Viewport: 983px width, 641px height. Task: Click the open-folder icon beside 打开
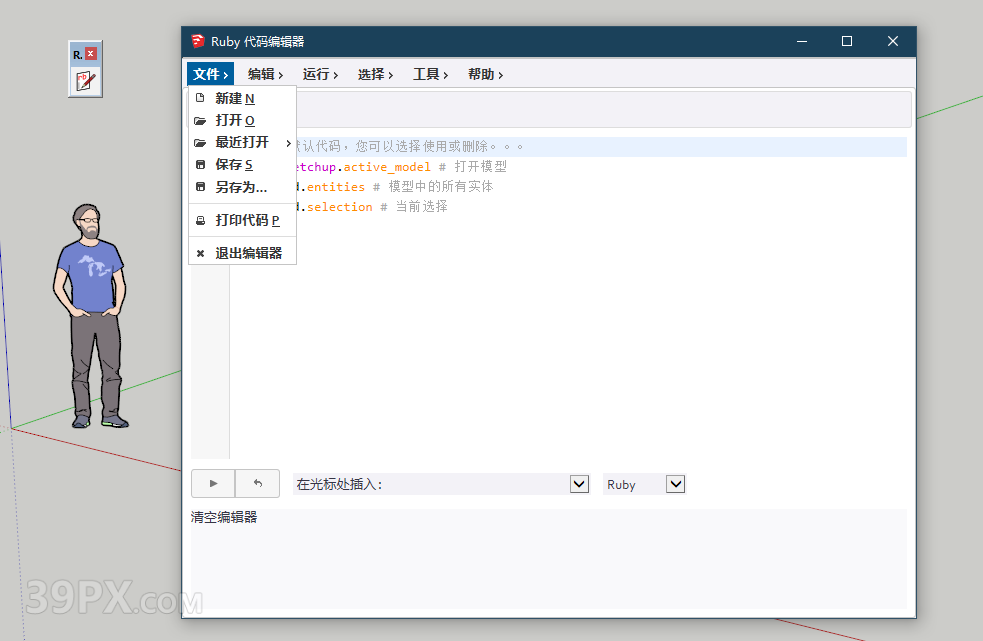[x=200, y=120]
